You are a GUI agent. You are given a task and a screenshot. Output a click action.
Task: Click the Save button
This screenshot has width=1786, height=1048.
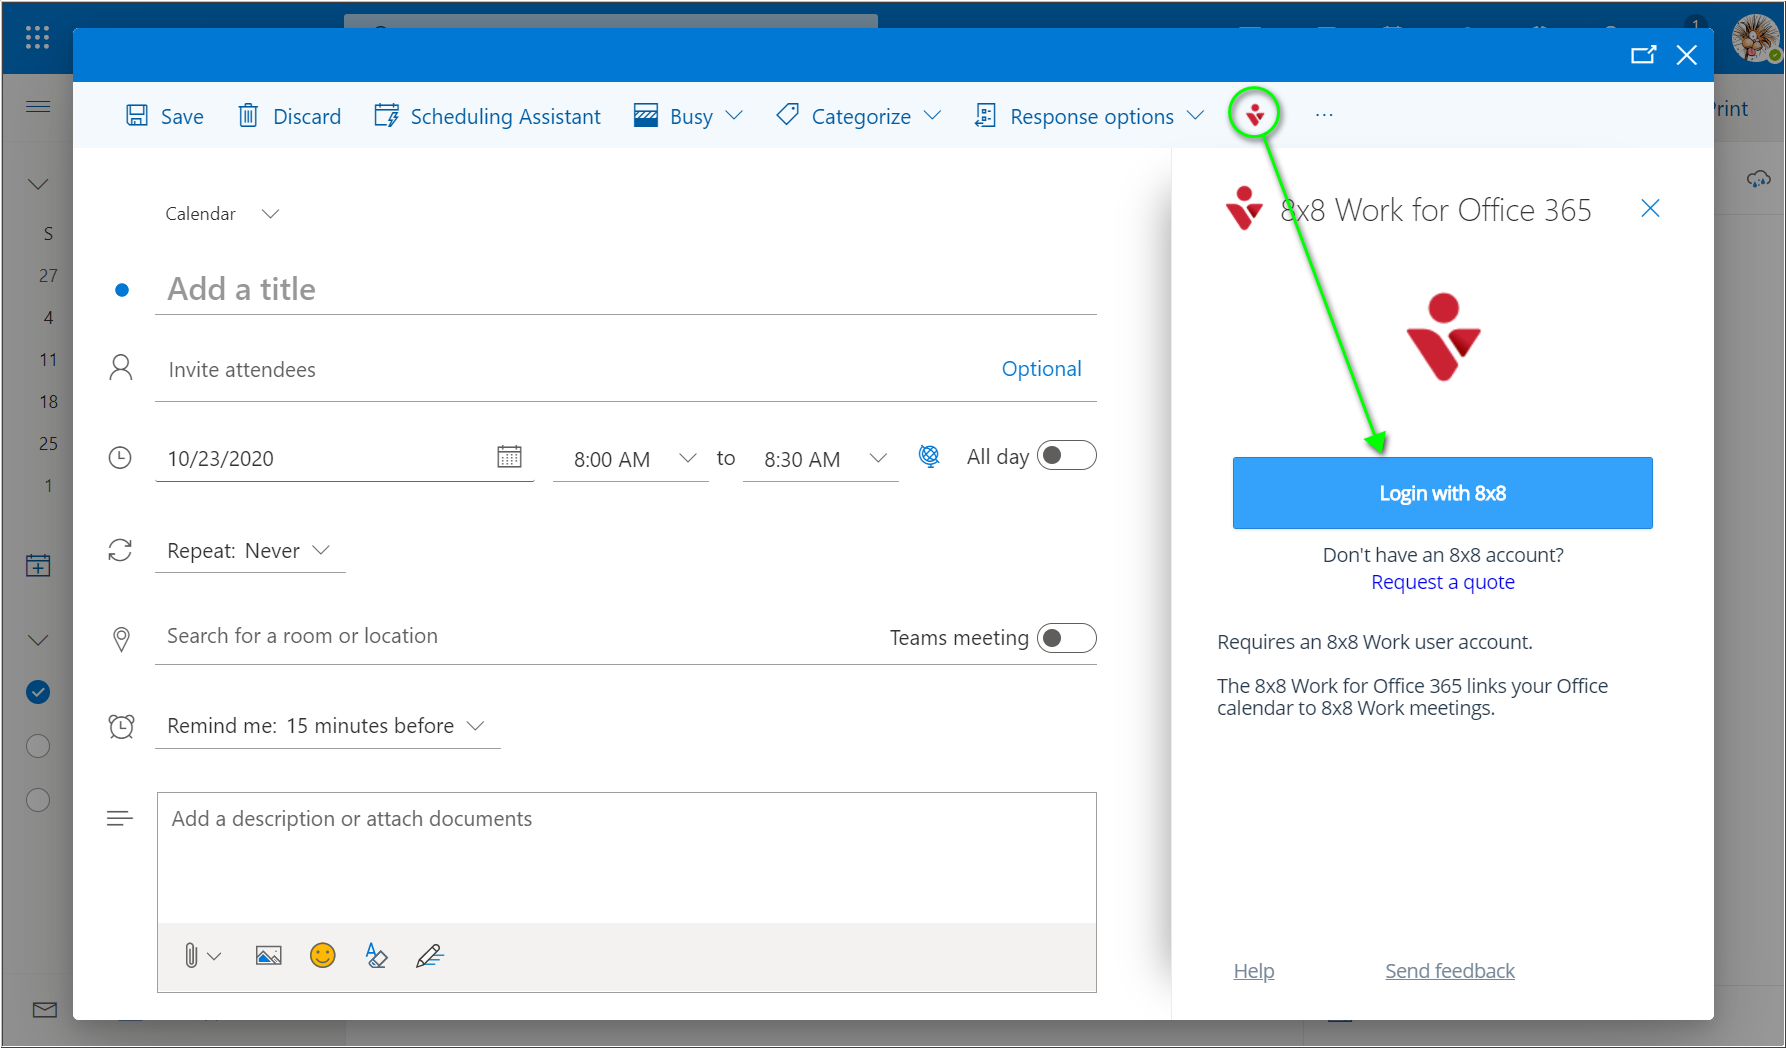(x=165, y=116)
